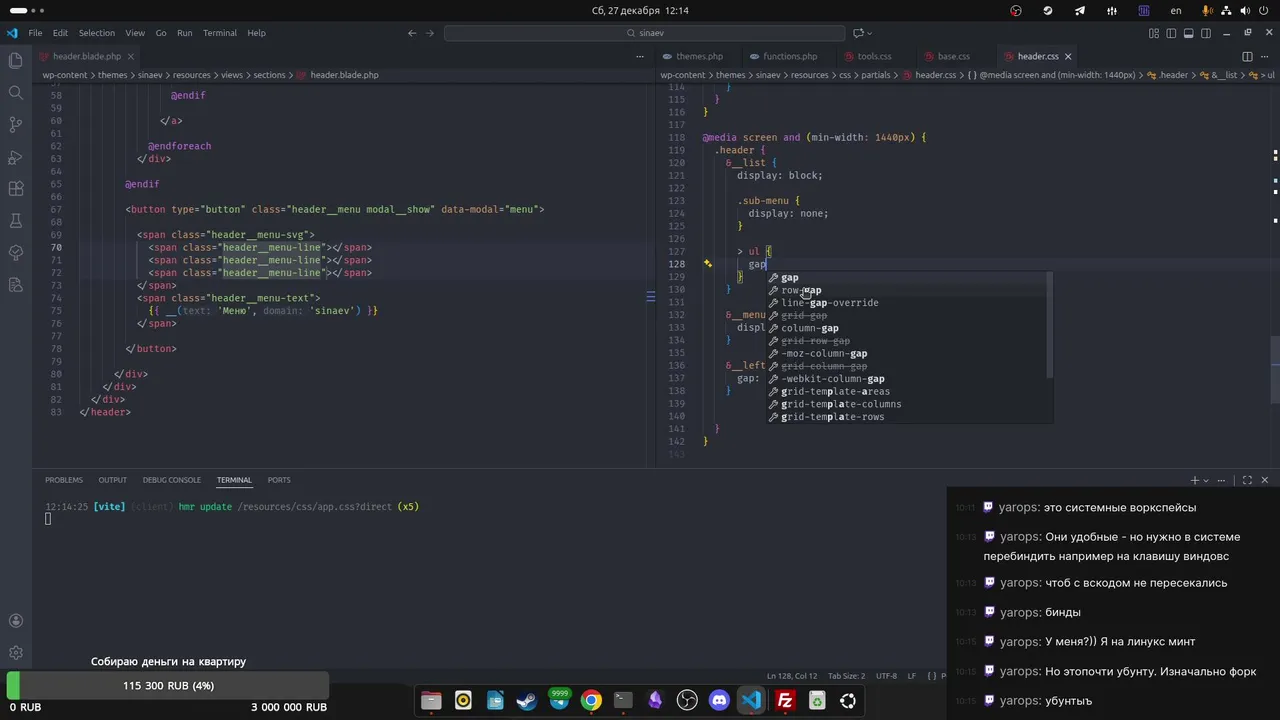Viewport: 1280px width, 720px height.
Task: Open Telegram tray icon in top bar
Action: [1080, 11]
